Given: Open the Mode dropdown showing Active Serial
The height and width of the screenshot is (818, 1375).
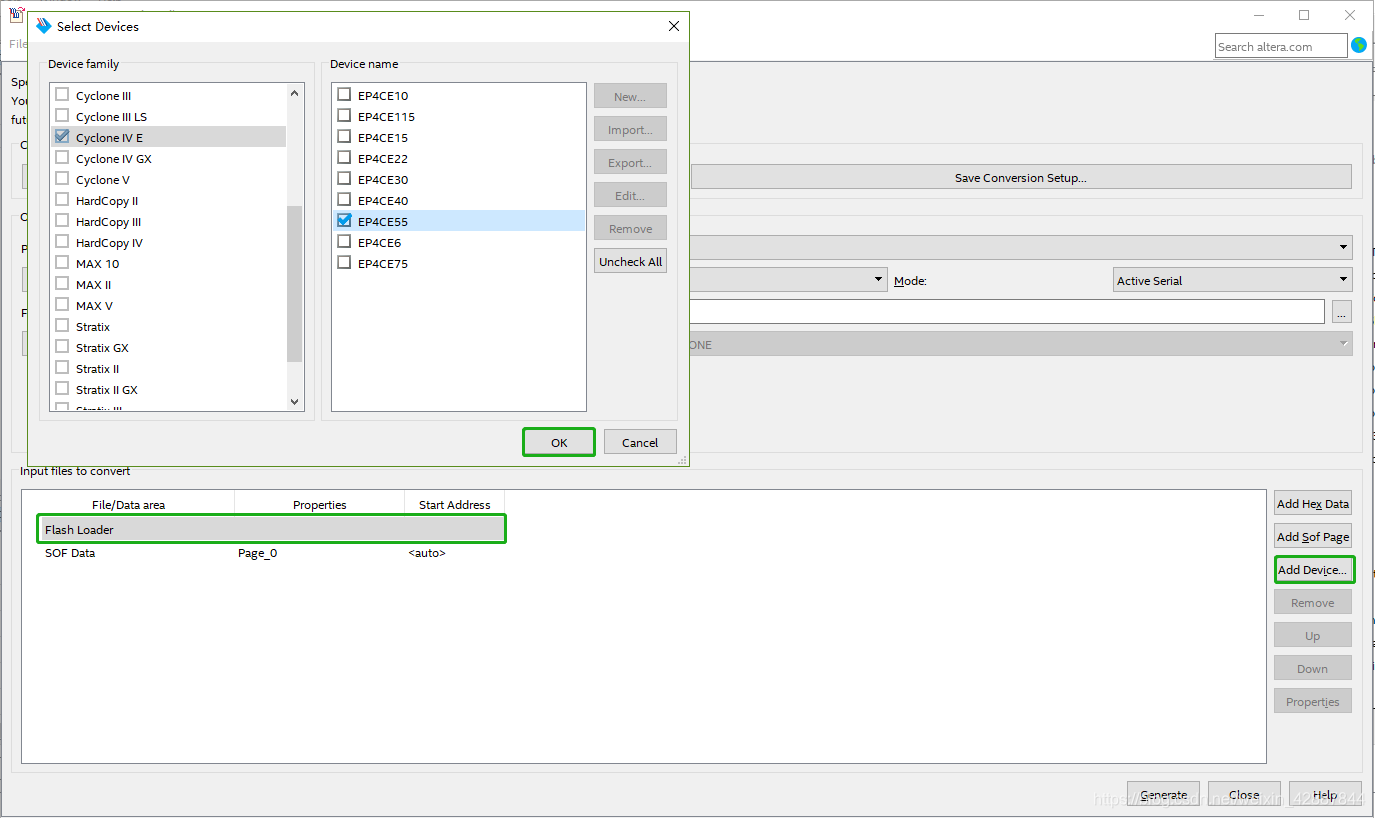Looking at the screenshot, I should pyautogui.click(x=1233, y=280).
